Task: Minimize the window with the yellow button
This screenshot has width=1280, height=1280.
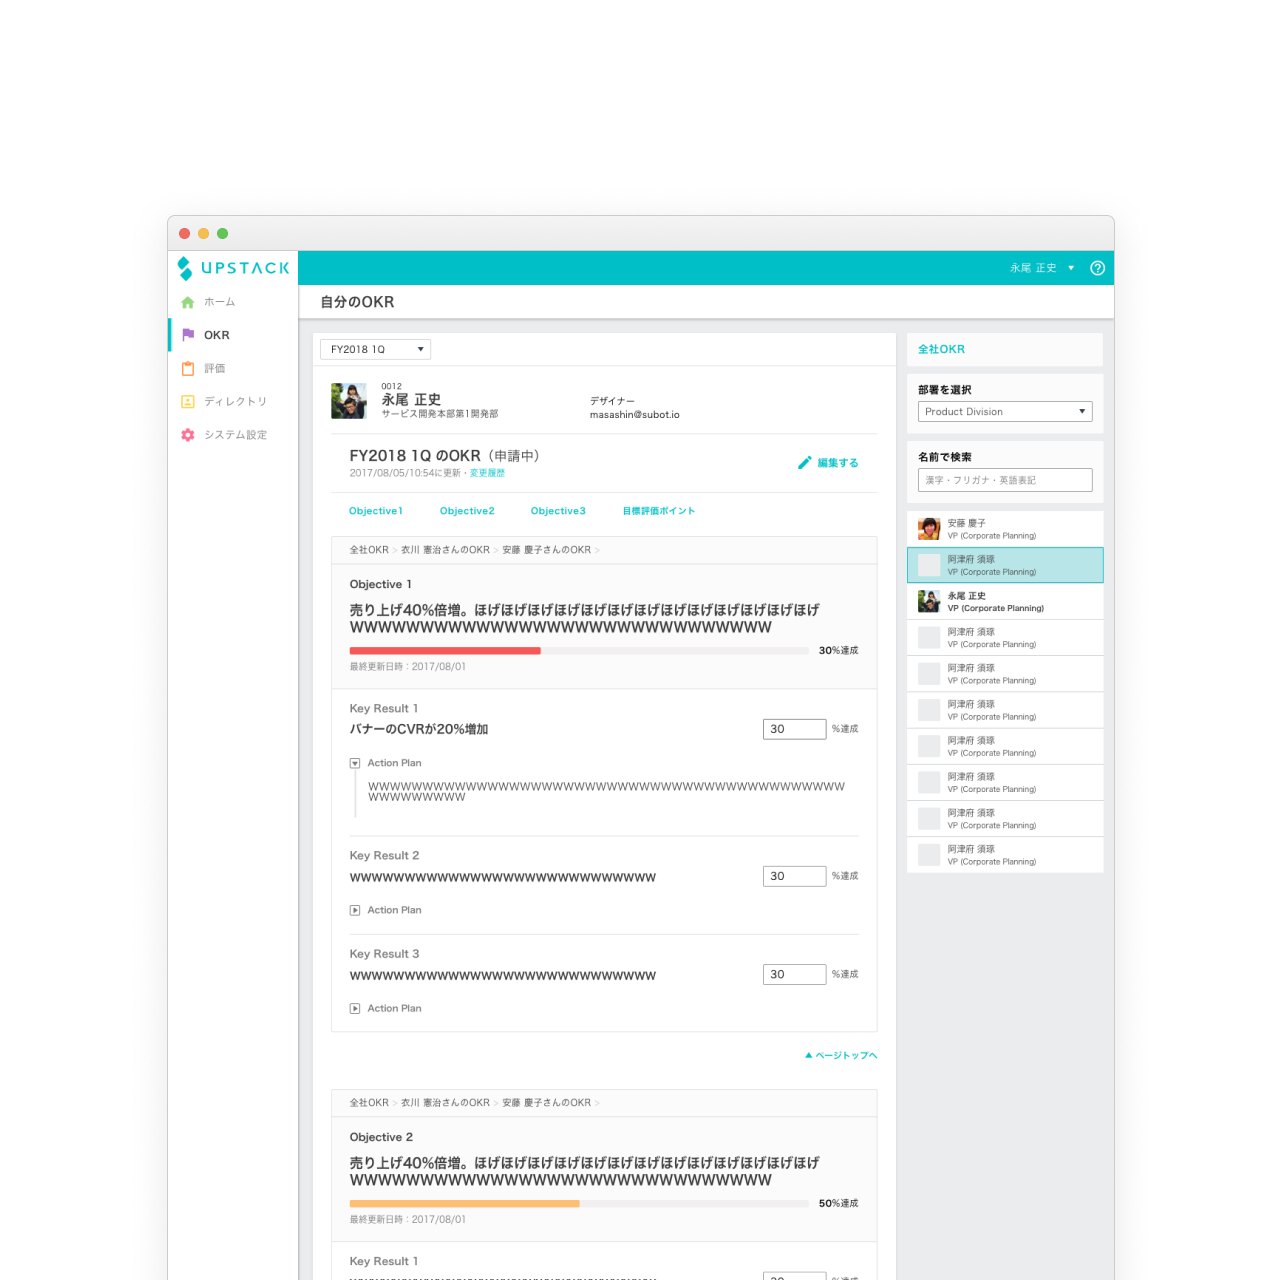Action: pos(203,234)
